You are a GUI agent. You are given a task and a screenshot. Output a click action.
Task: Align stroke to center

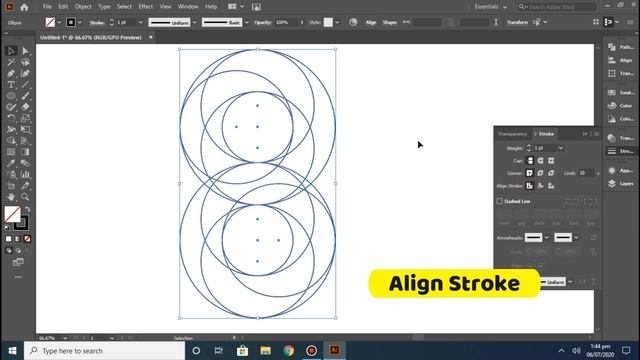click(x=530, y=186)
